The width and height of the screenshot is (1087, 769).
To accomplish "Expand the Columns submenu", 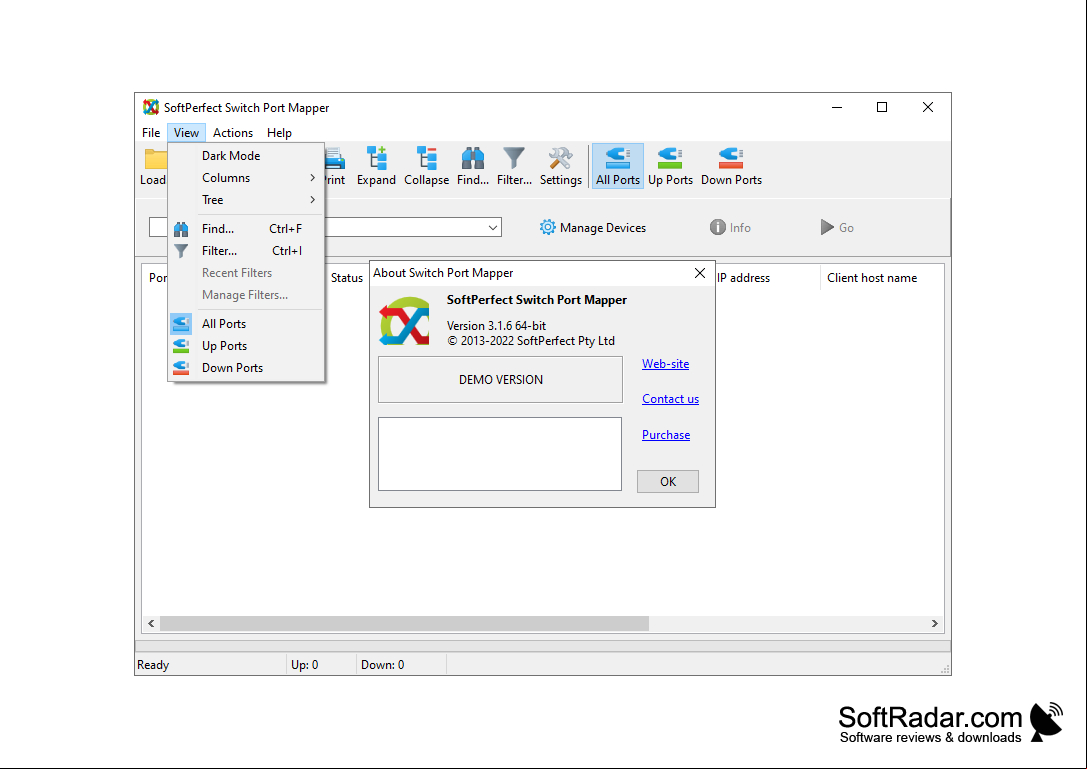I will pos(246,178).
